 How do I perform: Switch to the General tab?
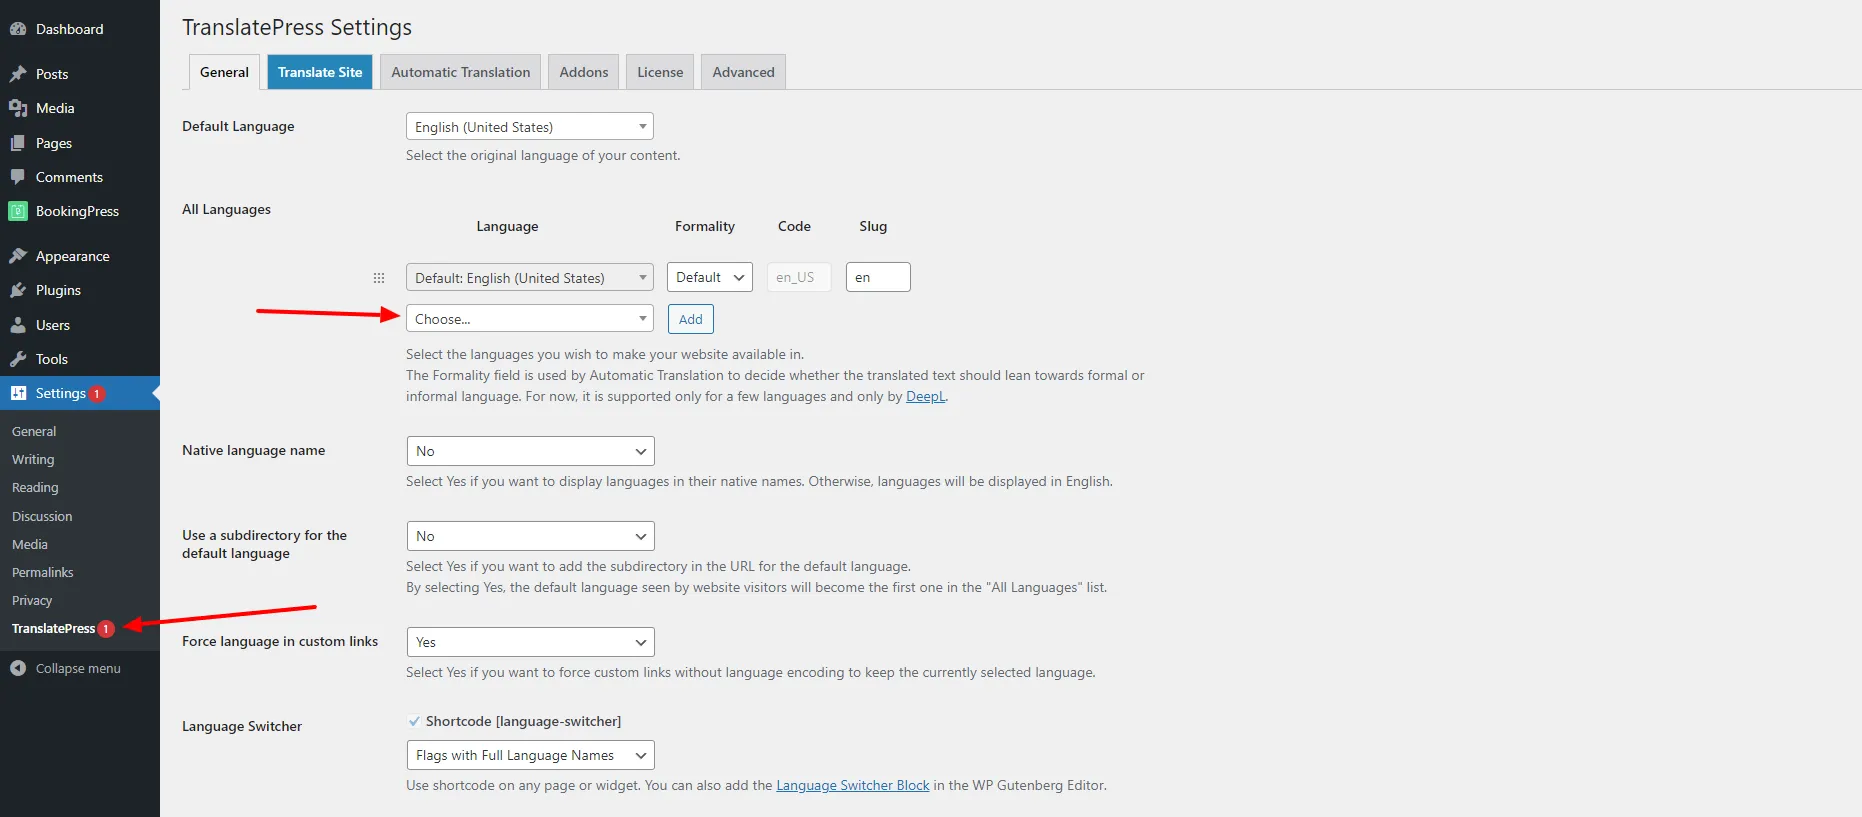click(224, 72)
